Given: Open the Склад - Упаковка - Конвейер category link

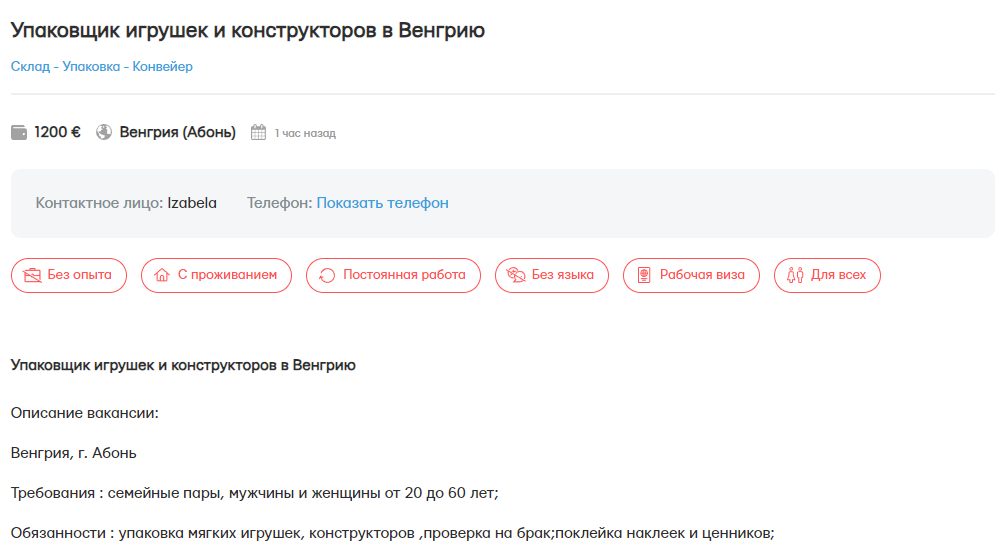Looking at the screenshot, I should tap(102, 67).
